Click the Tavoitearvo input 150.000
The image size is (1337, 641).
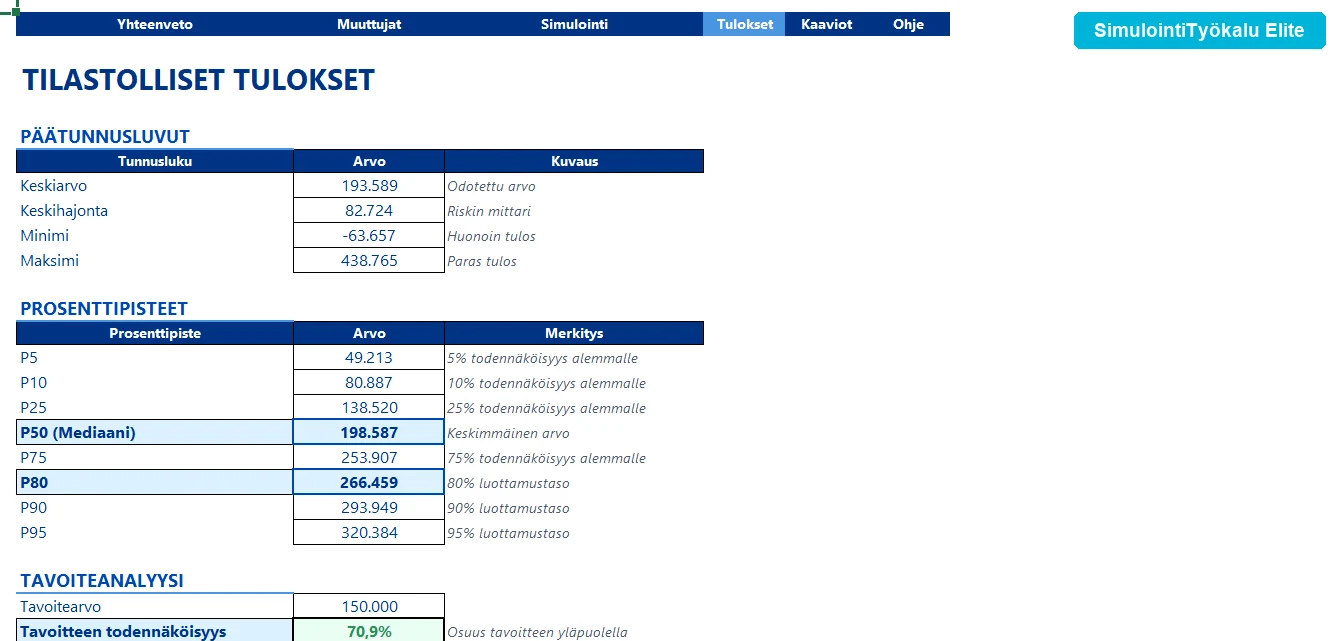pos(369,607)
